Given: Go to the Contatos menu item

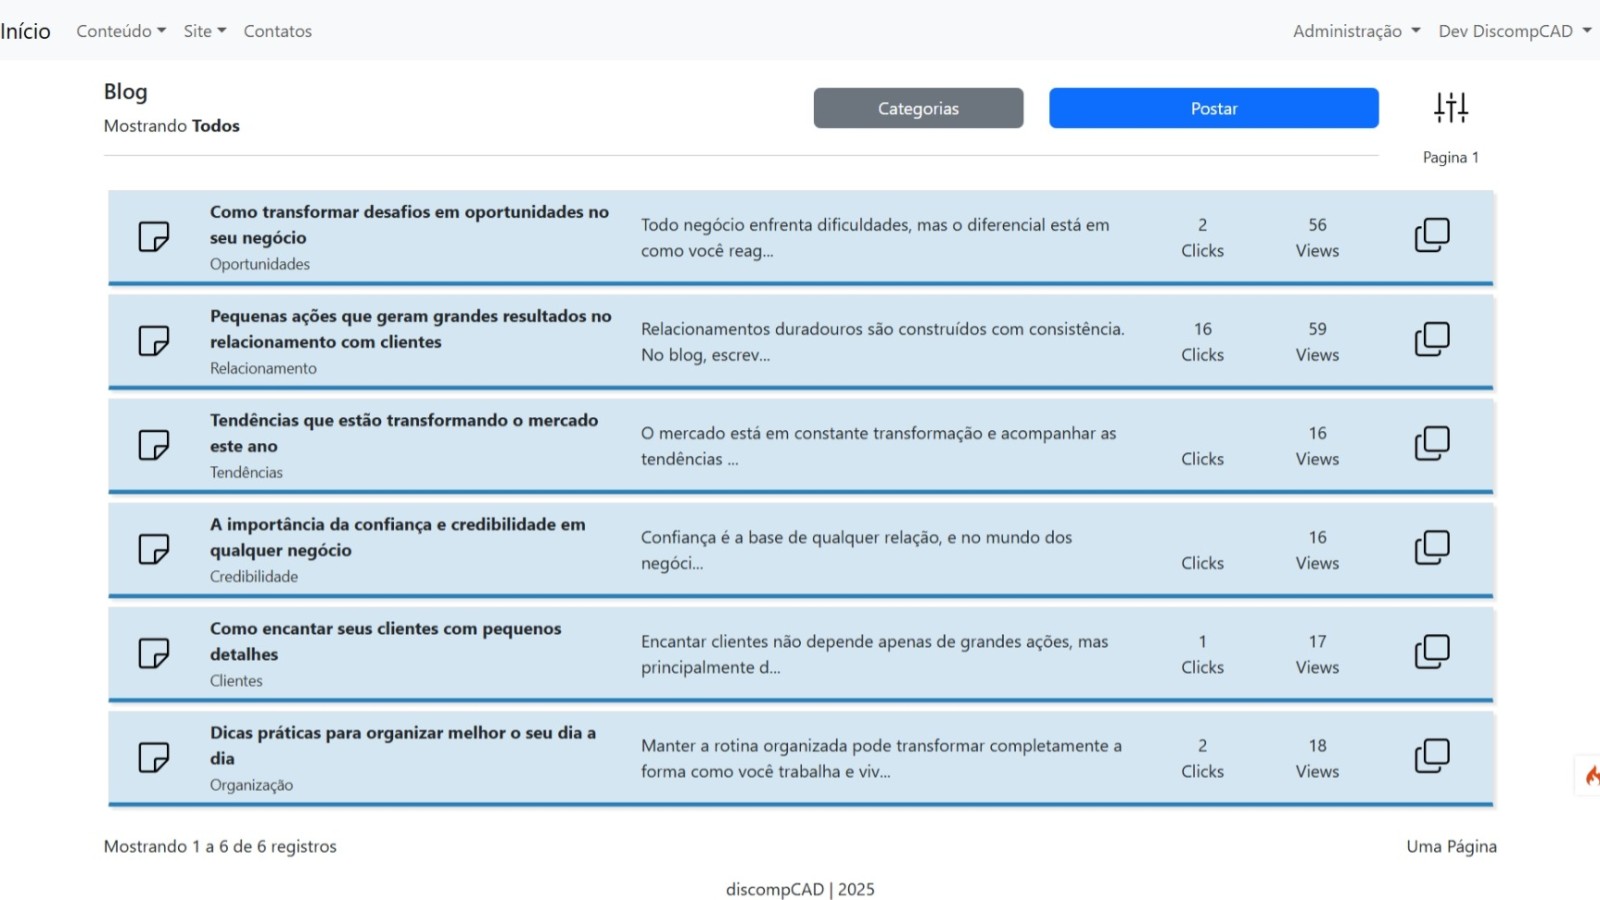Looking at the screenshot, I should click(277, 31).
